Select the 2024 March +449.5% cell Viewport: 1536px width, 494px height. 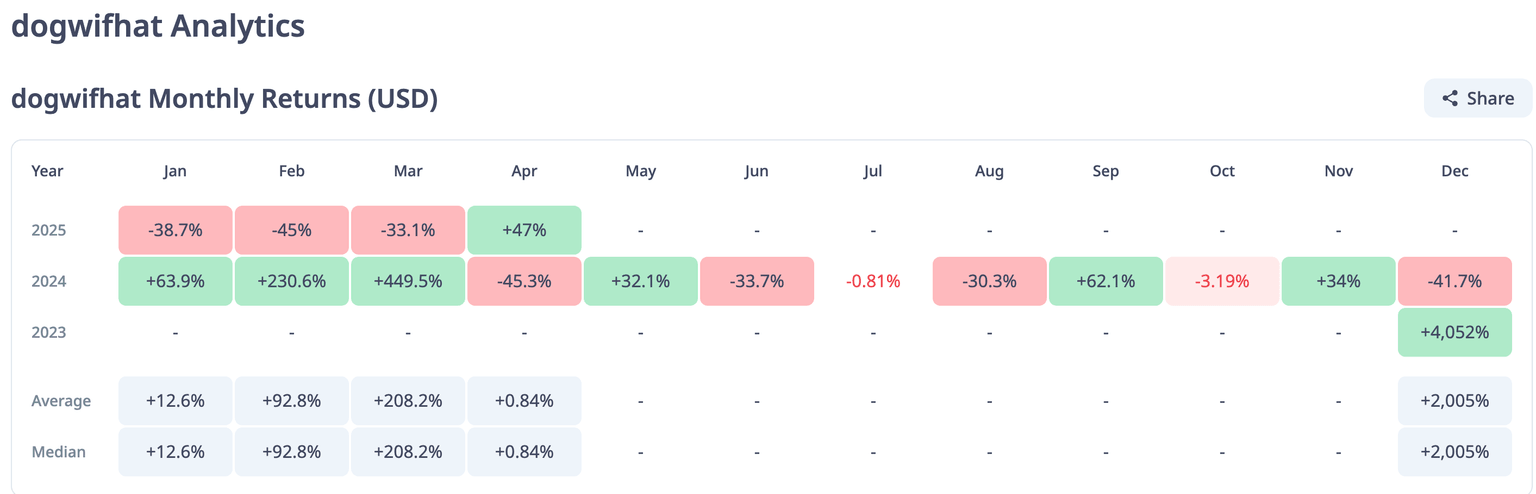pyautogui.click(x=408, y=281)
